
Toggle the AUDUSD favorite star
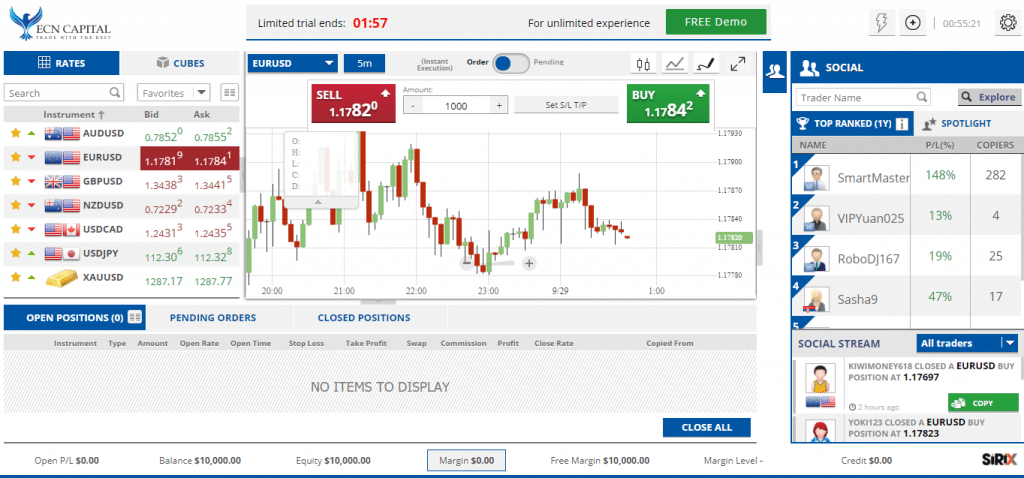click(16, 133)
